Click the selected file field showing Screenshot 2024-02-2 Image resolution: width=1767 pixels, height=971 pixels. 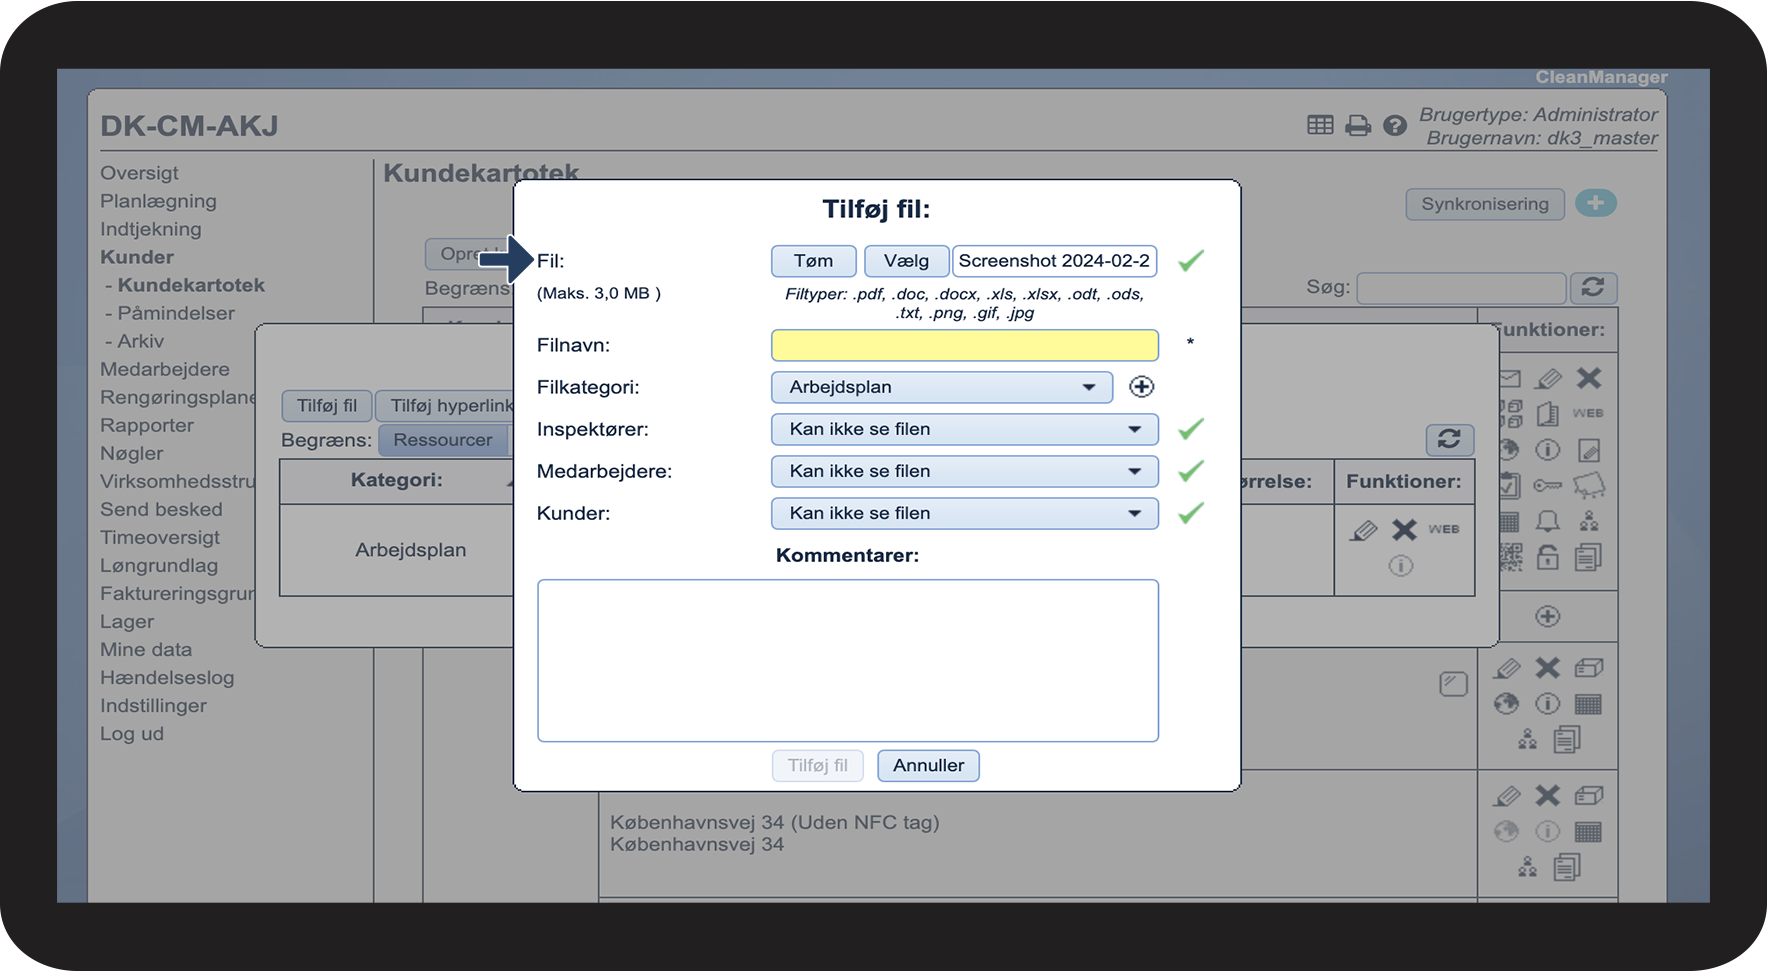1055,261
